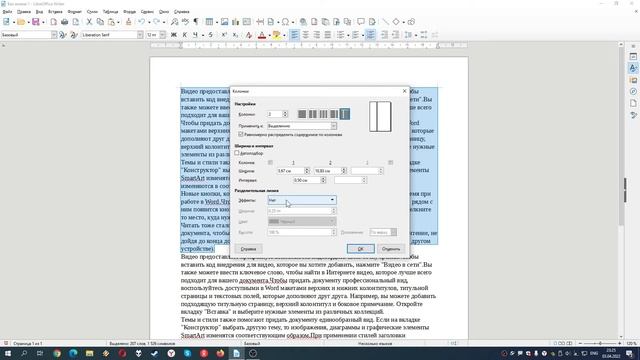
Task: Click the font color swatch icon
Action: tap(262, 35)
